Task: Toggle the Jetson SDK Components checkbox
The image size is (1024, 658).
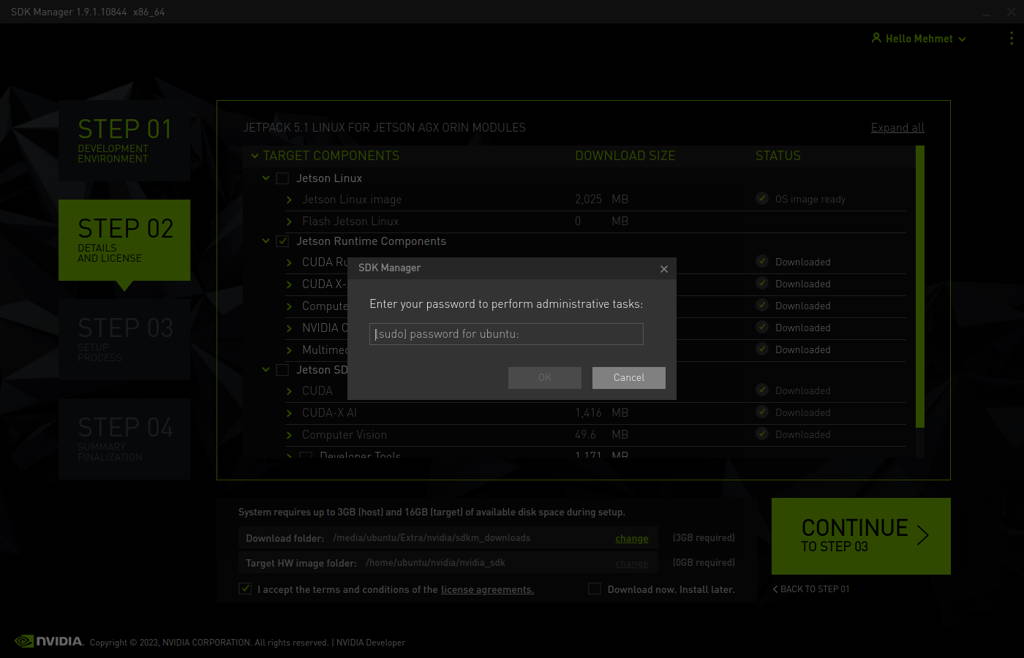Action: pyautogui.click(x=282, y=369)
